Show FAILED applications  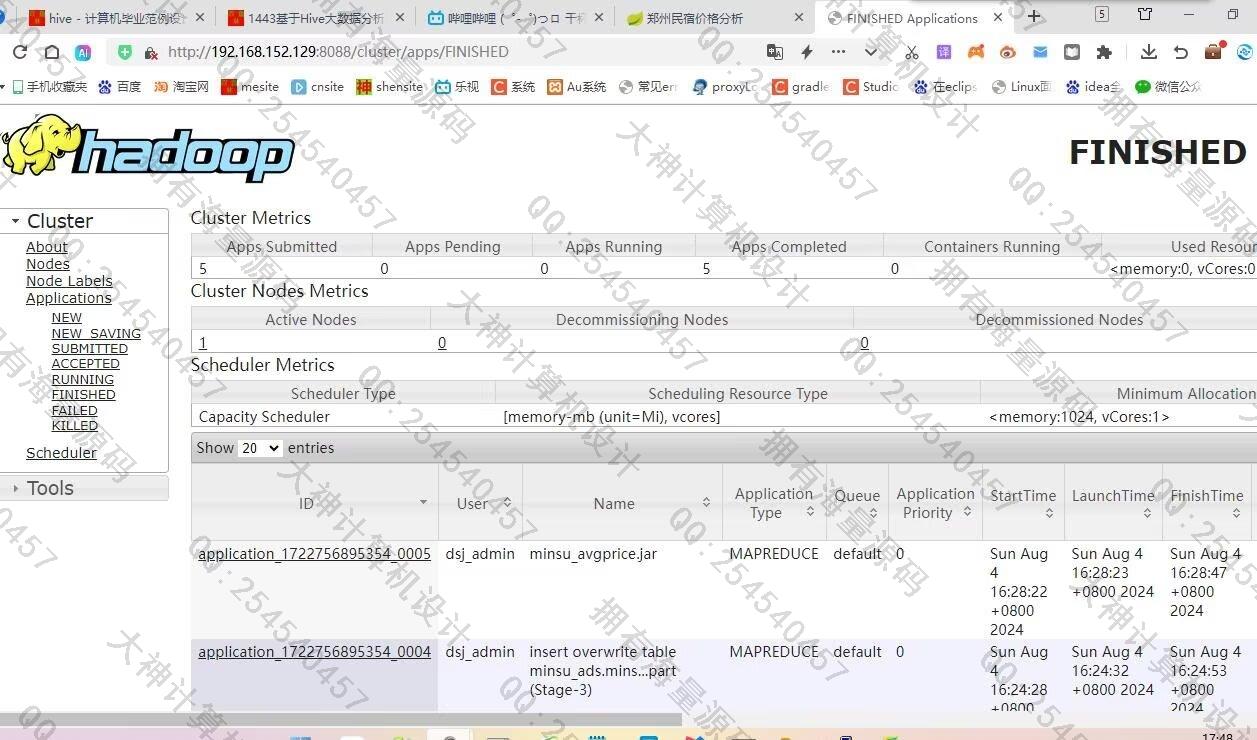click(75, 410)
